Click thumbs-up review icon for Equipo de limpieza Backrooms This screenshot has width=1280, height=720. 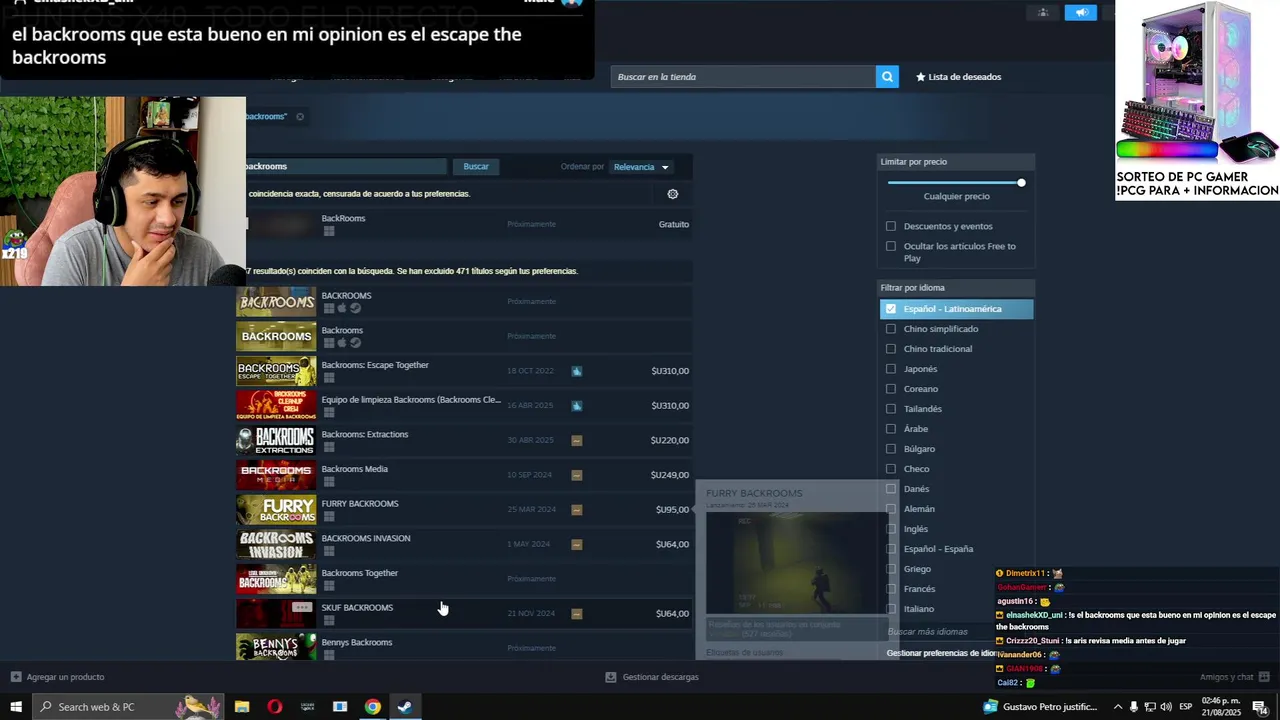(x=577, y=406)
